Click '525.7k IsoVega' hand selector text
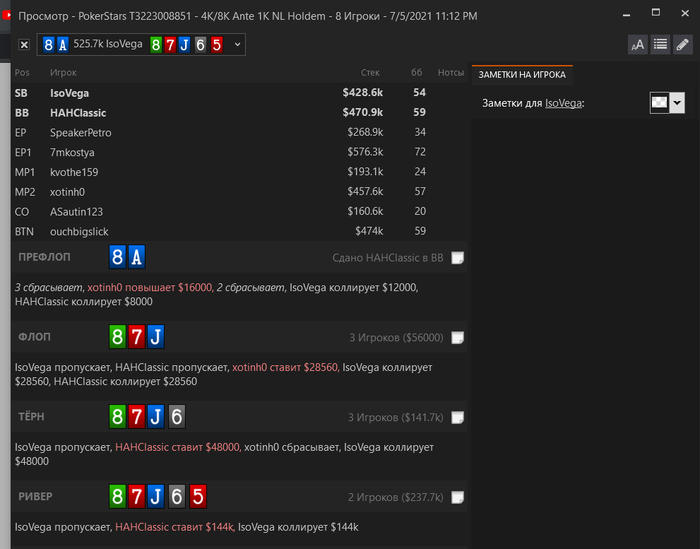 tap(108, 44)
